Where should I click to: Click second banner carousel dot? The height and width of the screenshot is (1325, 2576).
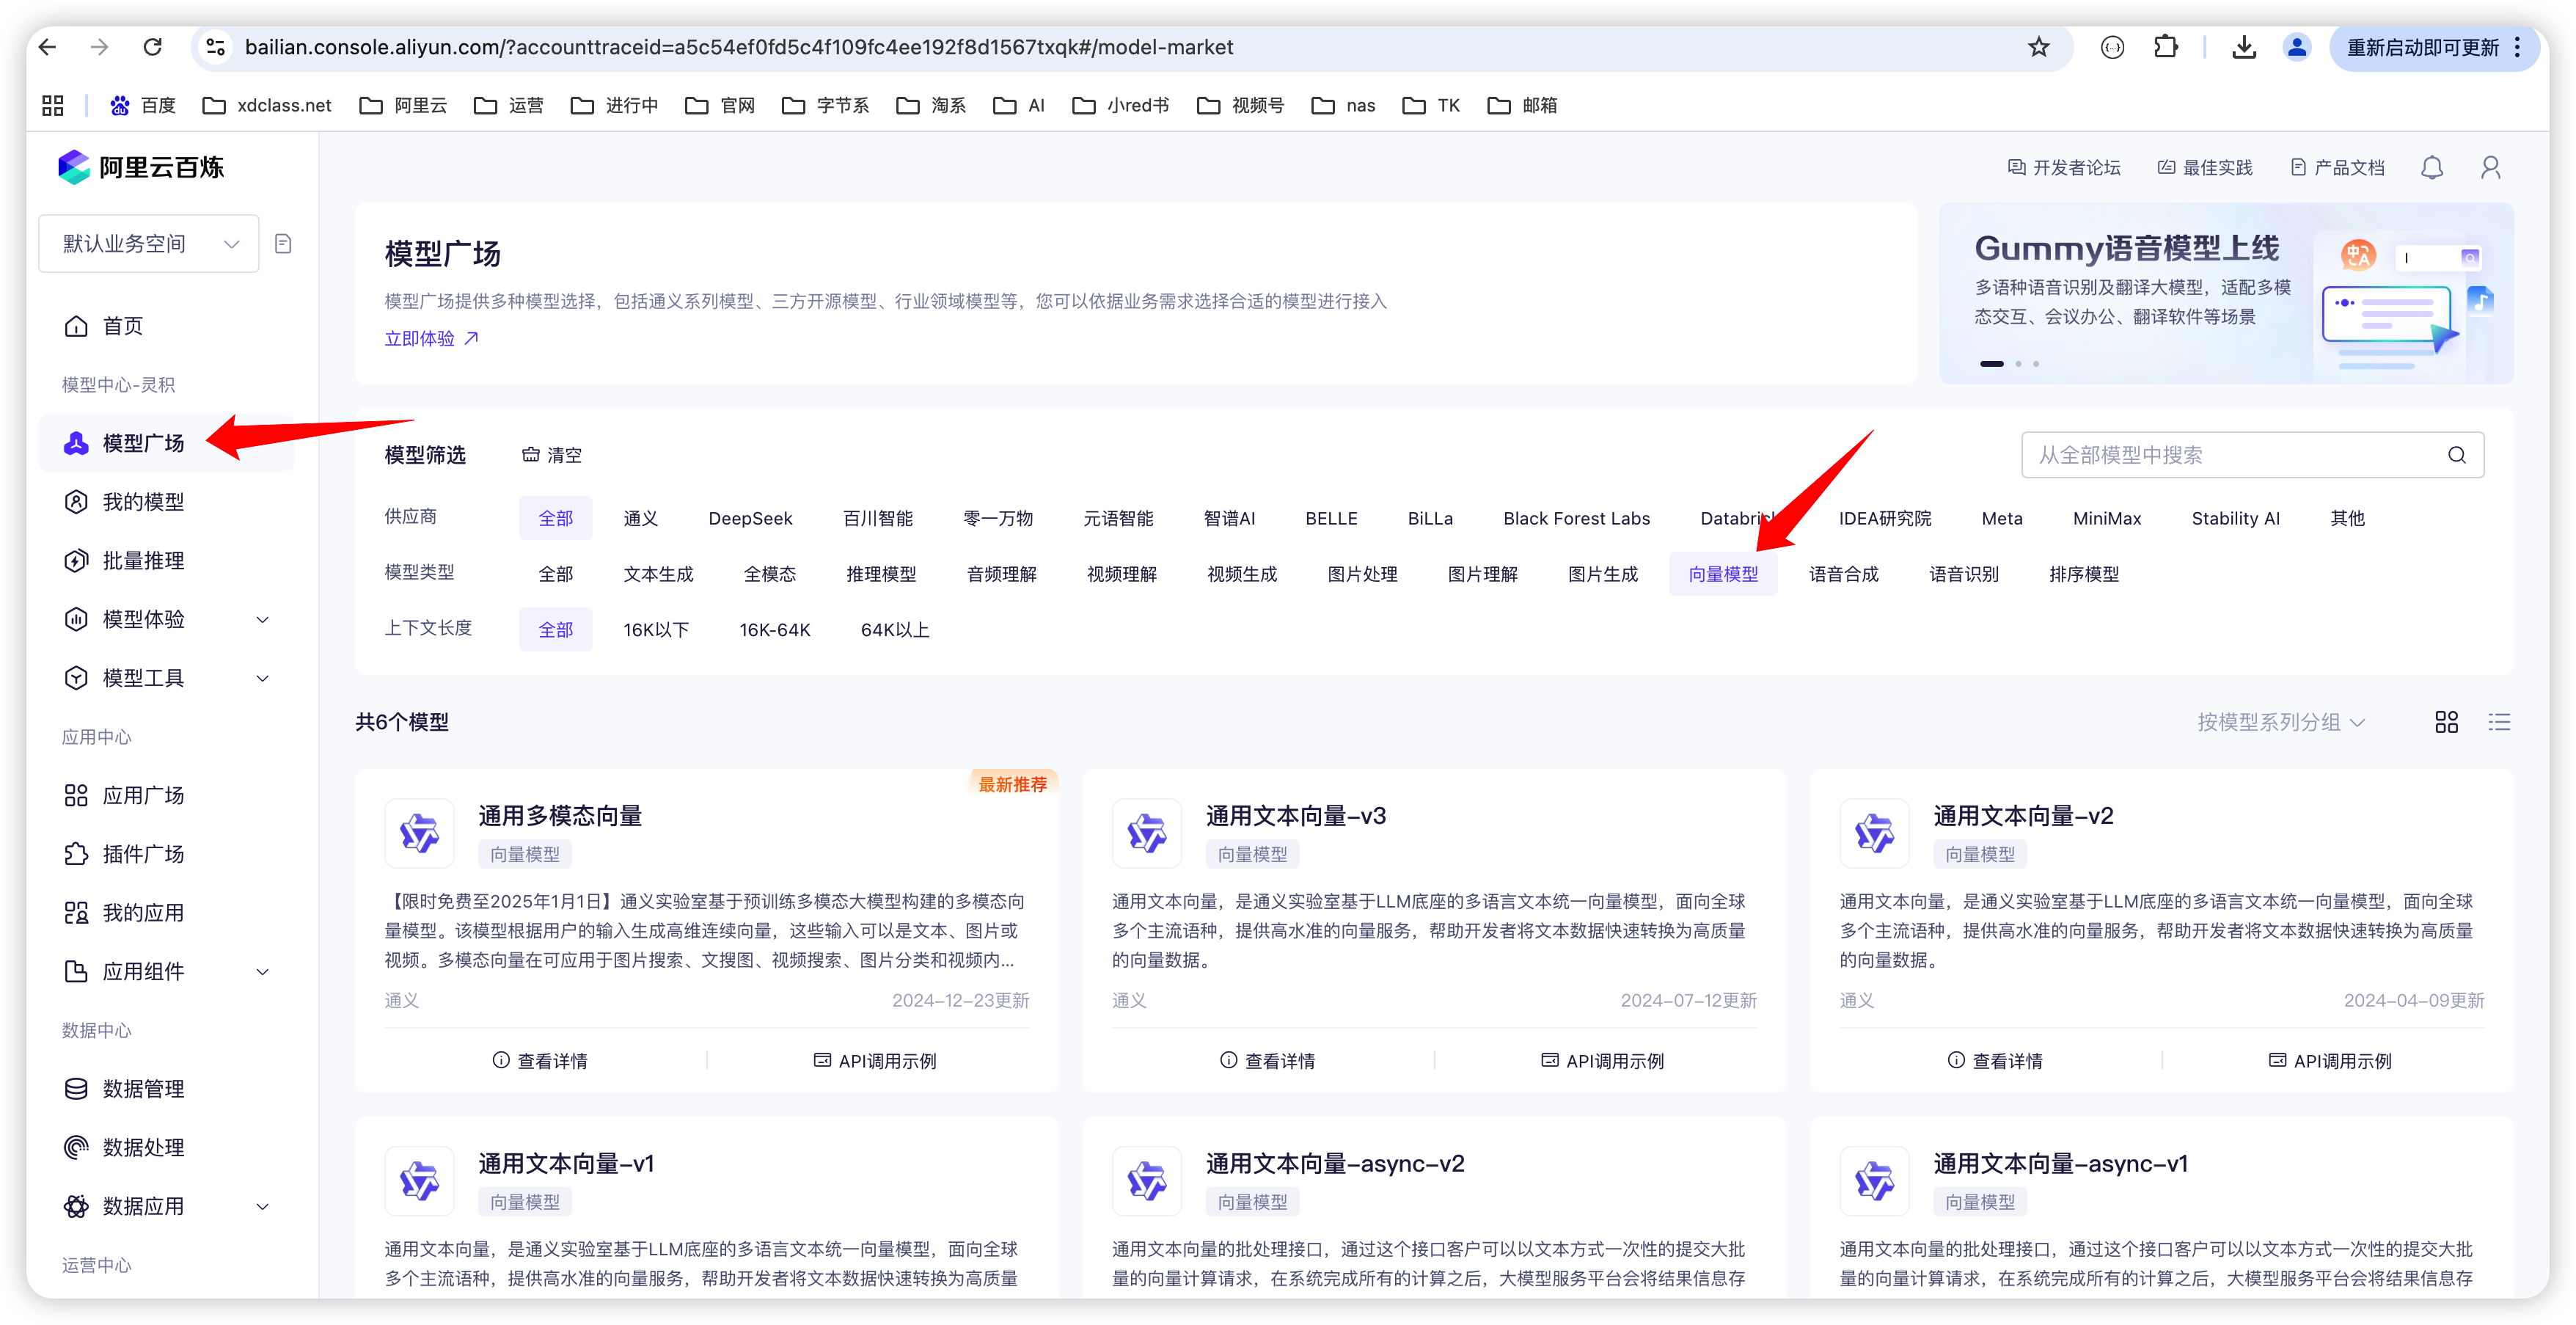click(x=2018, y=364)
